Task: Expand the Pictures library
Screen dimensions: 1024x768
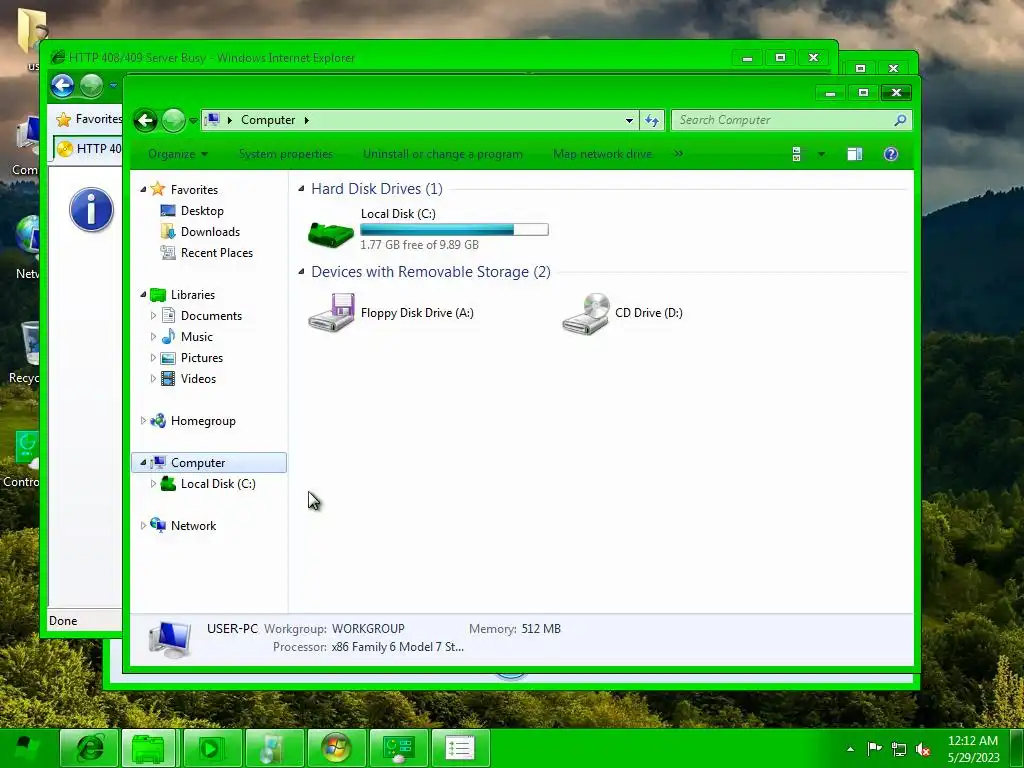Action: point(153,358)
